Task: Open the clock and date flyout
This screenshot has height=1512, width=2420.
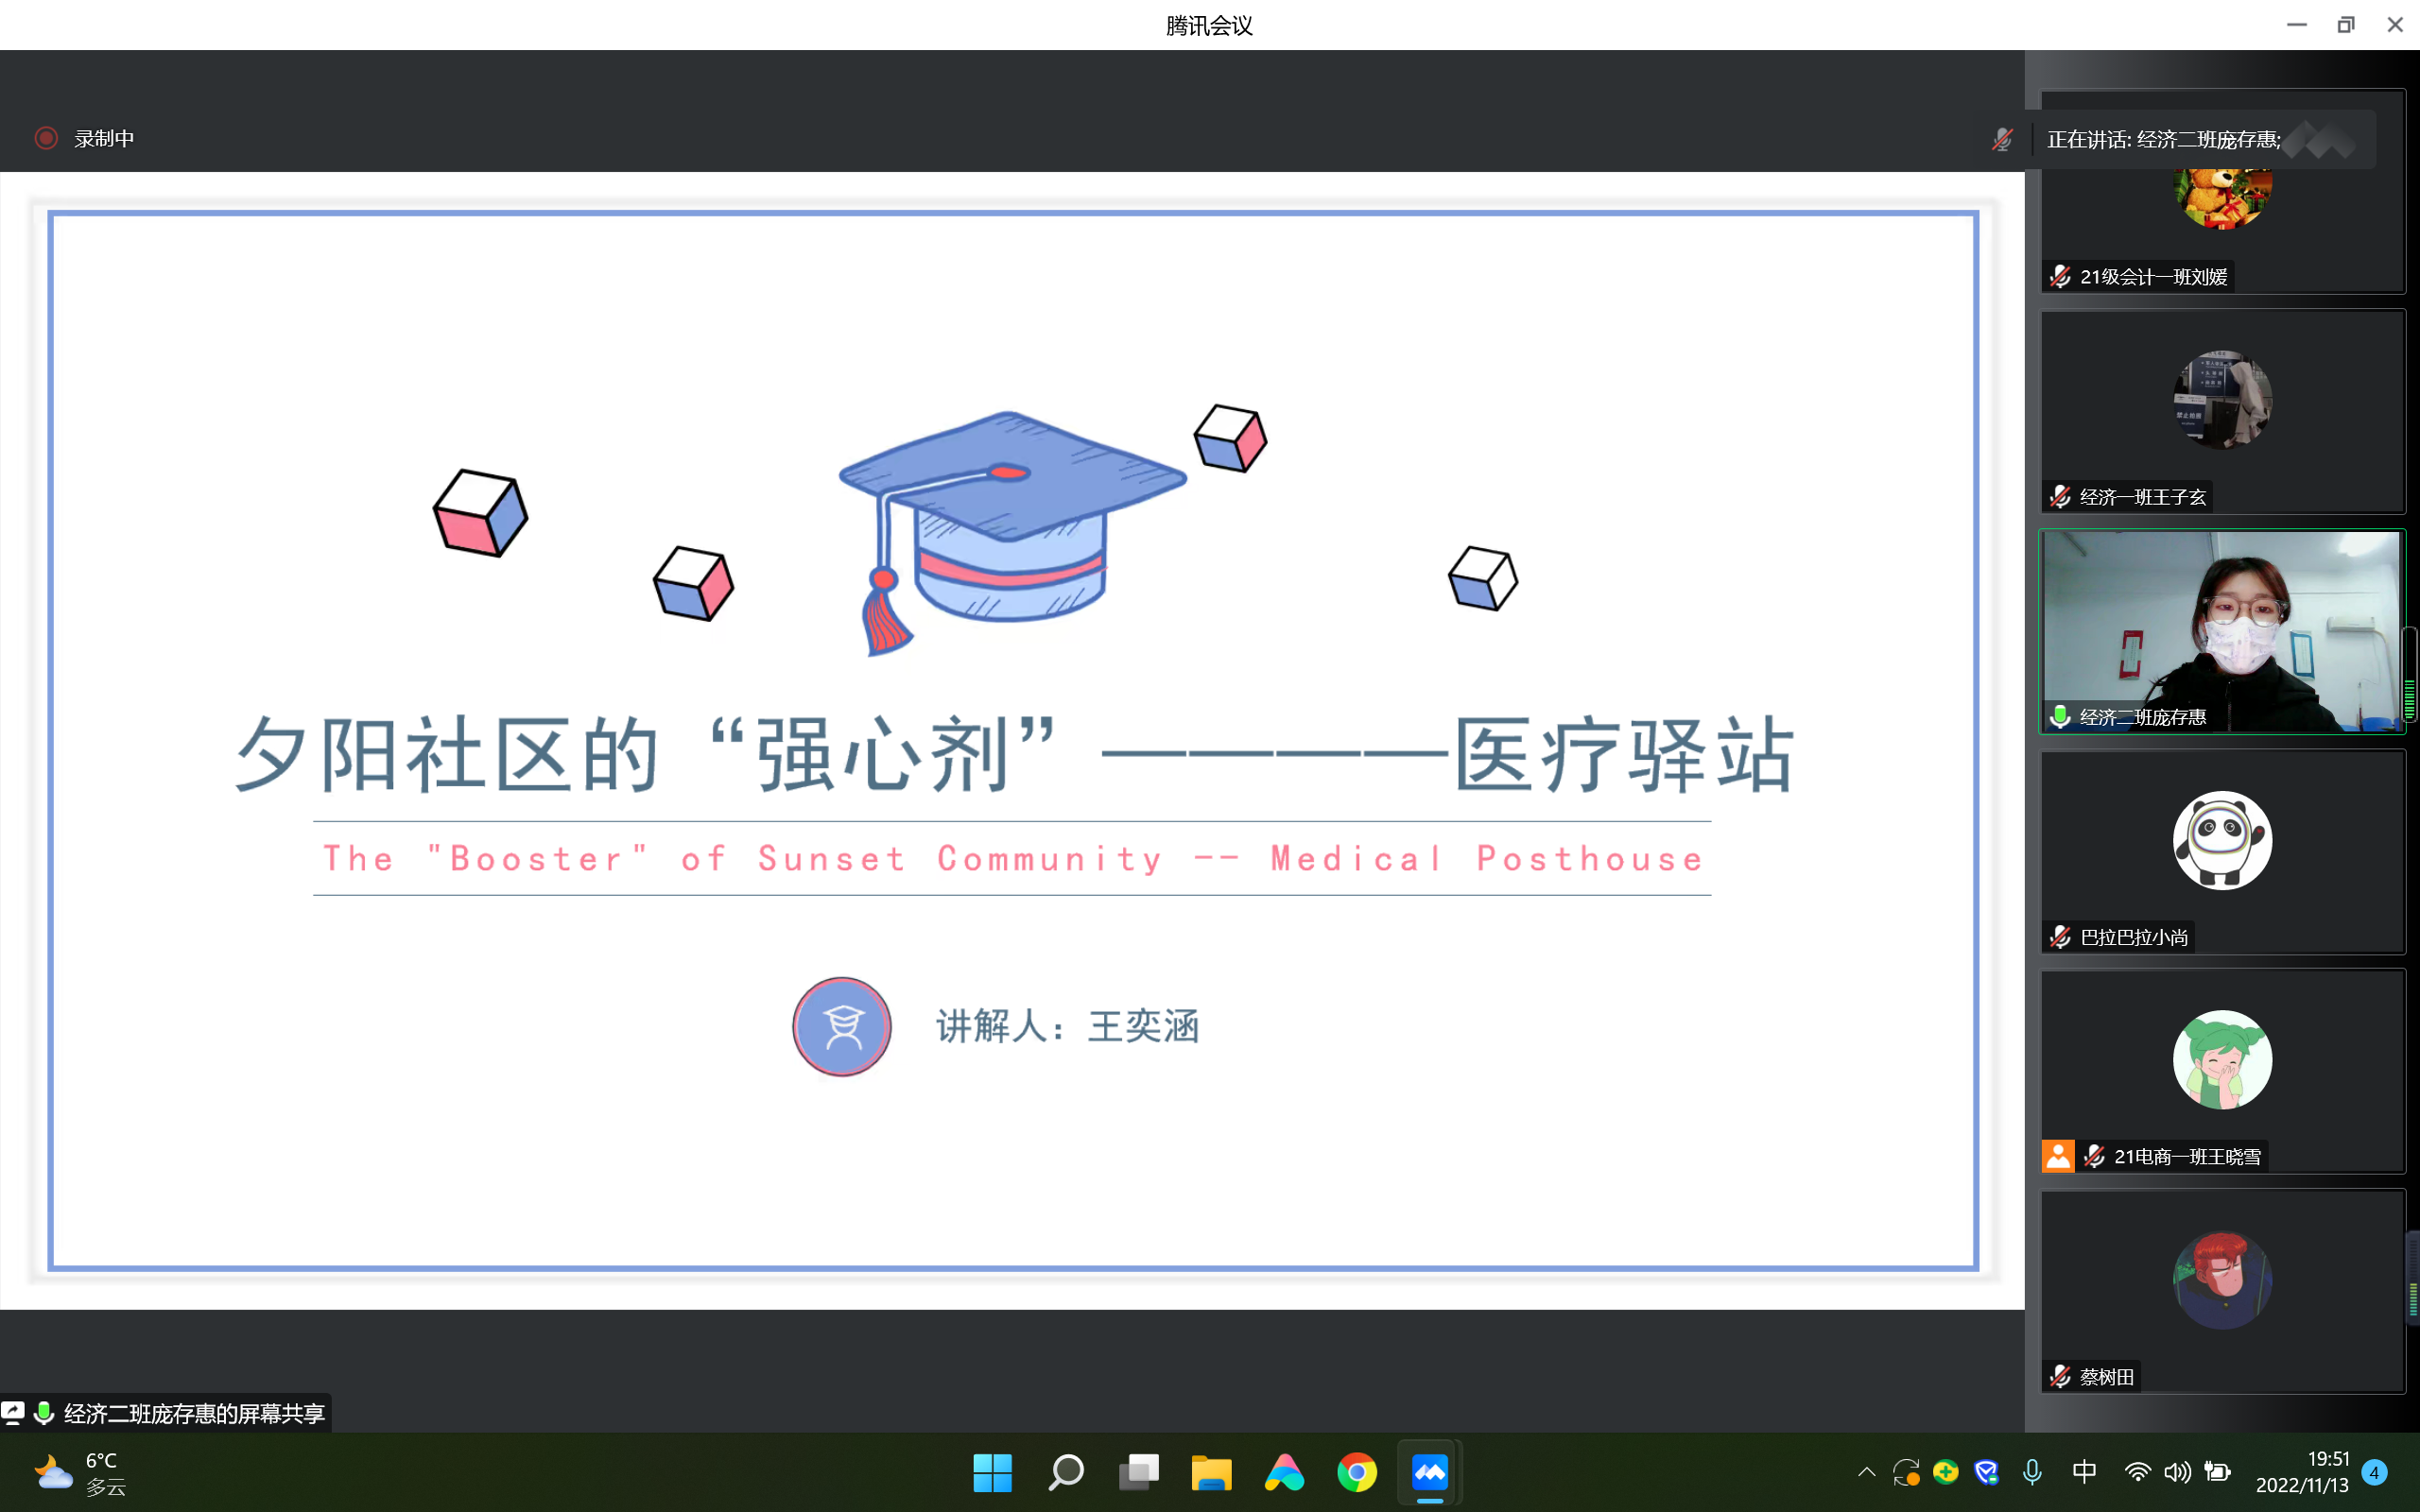Action: pos(2302,1472)
